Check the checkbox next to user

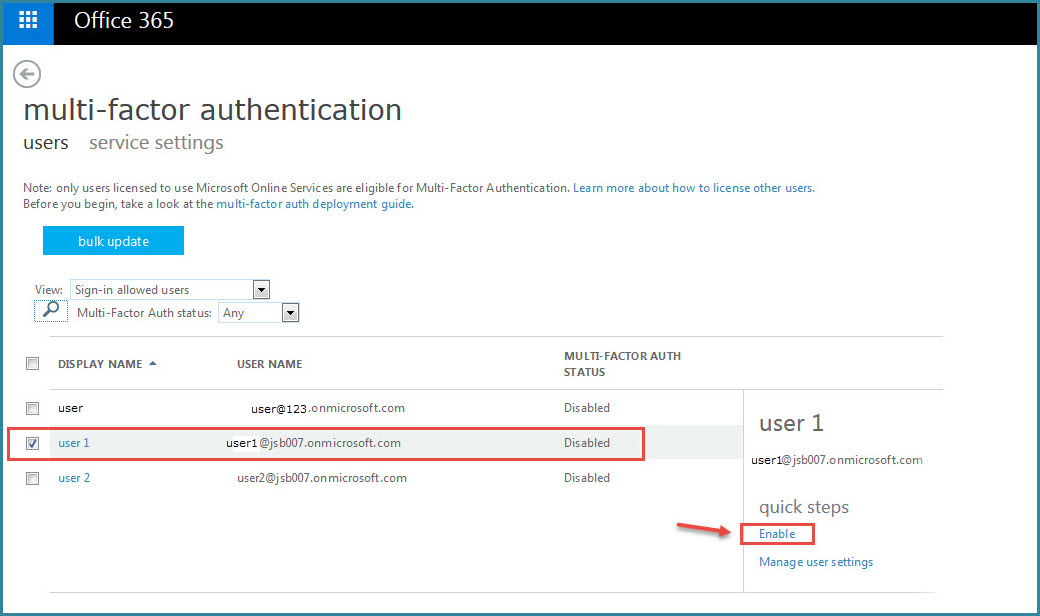(32, 408)
